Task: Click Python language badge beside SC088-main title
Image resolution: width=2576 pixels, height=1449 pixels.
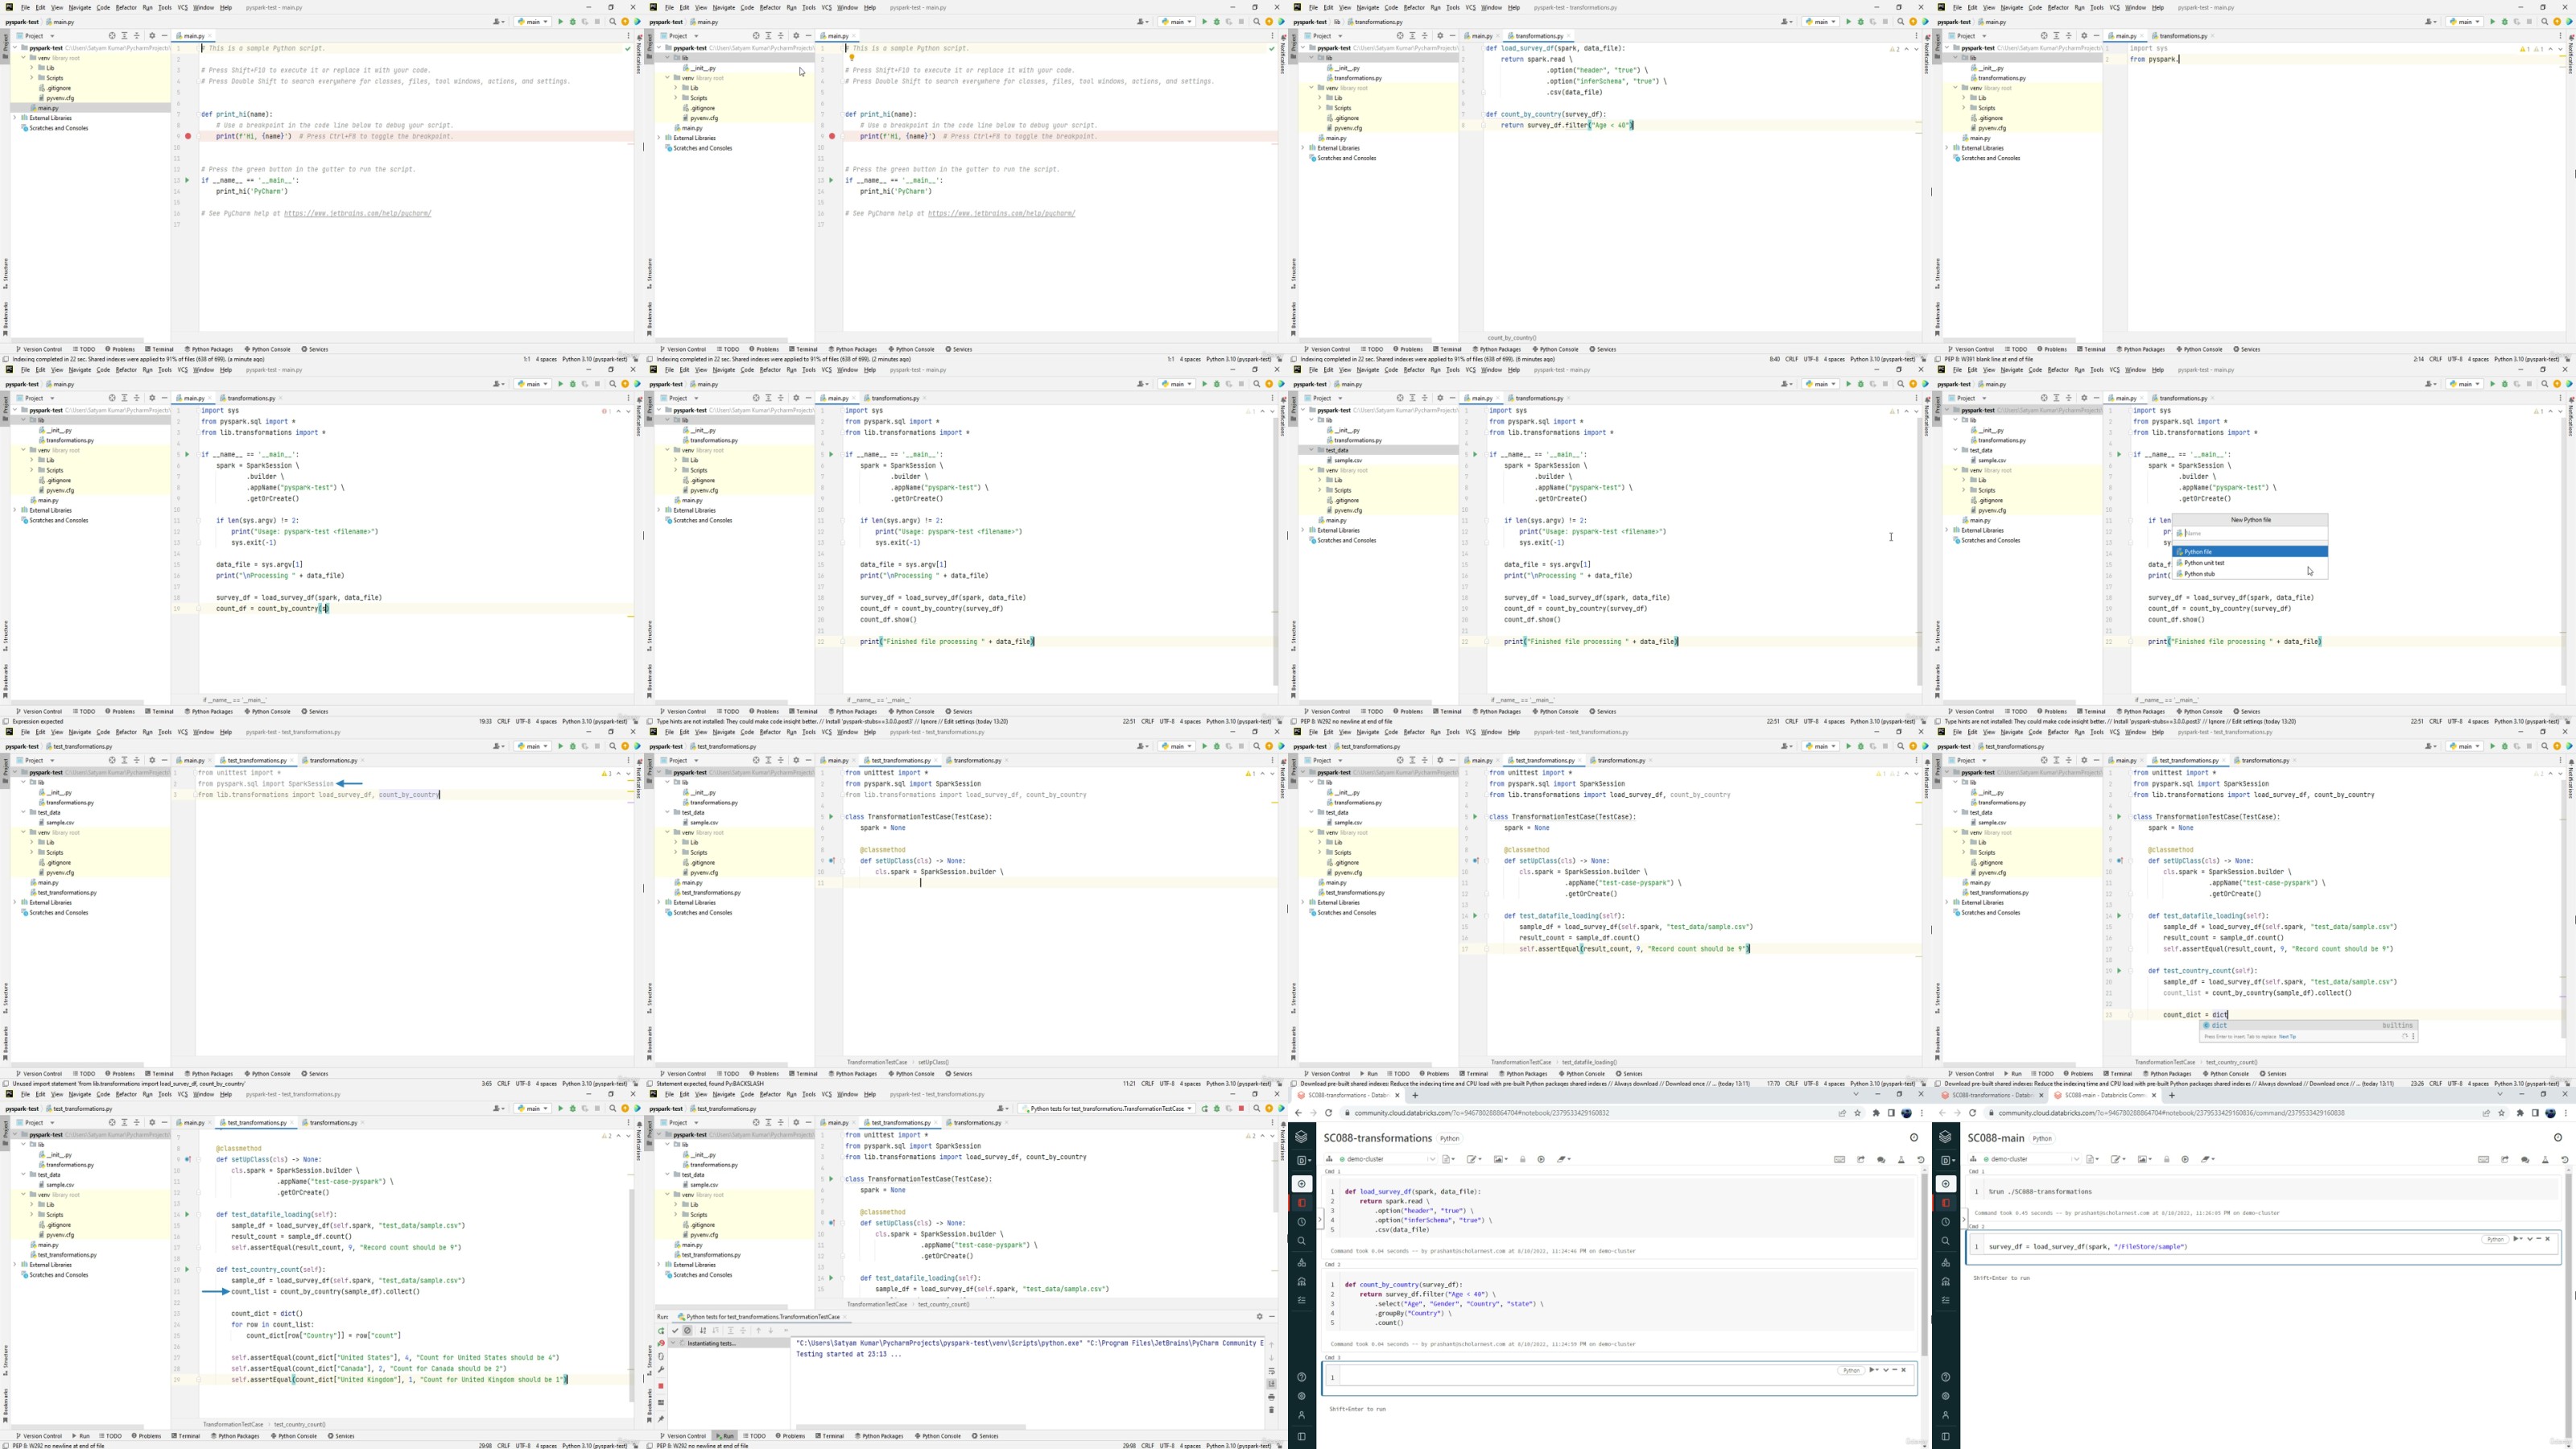Action: pos(2042,1138)
